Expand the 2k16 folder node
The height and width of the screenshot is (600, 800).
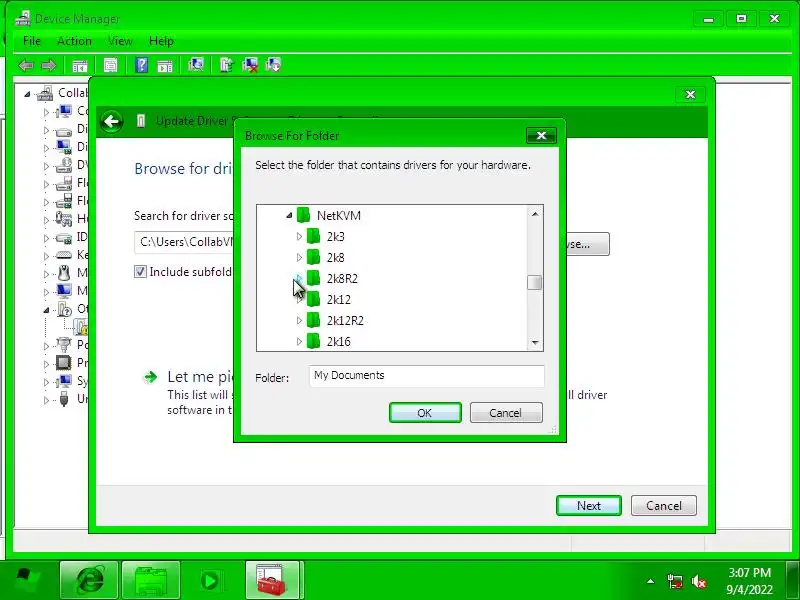(x=299, y=341)
